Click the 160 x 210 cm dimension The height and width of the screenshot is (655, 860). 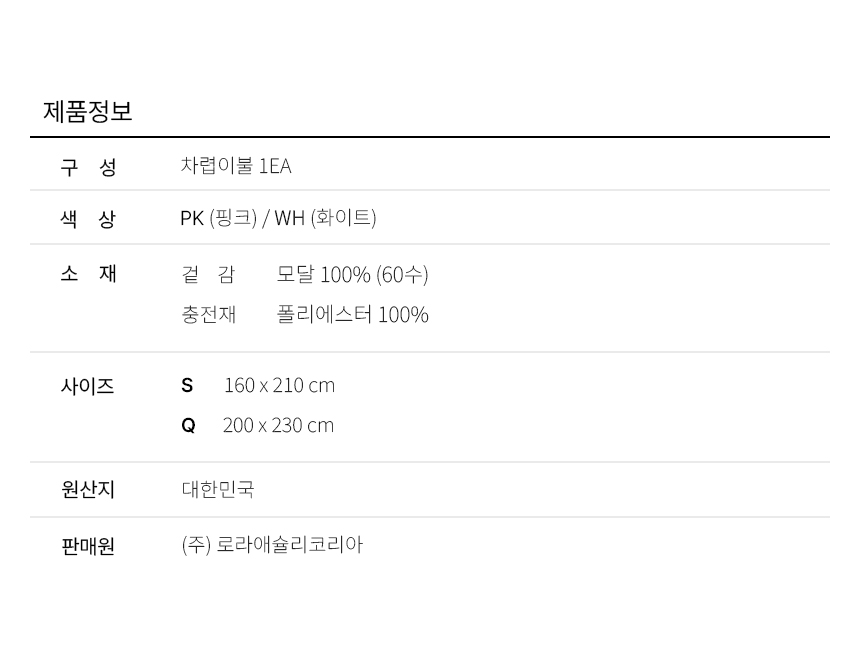click(x=279, y=386)
